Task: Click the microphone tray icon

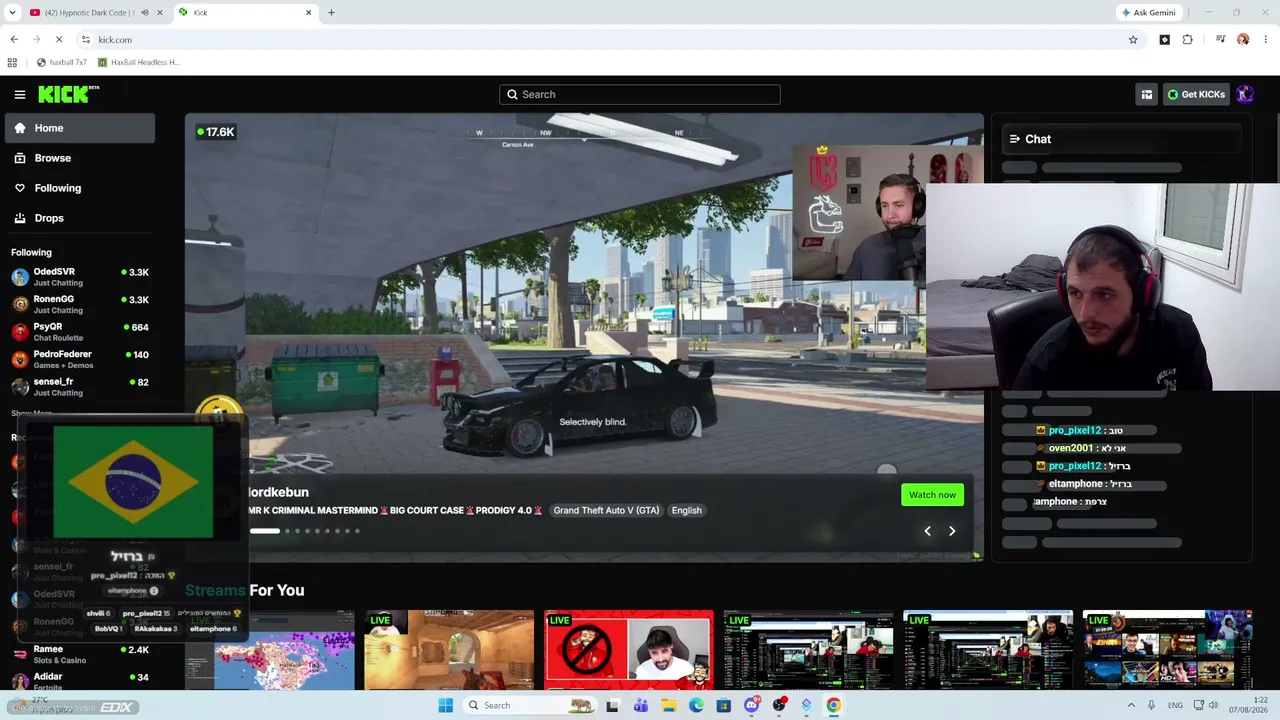Action: (x=1152, y=705)
